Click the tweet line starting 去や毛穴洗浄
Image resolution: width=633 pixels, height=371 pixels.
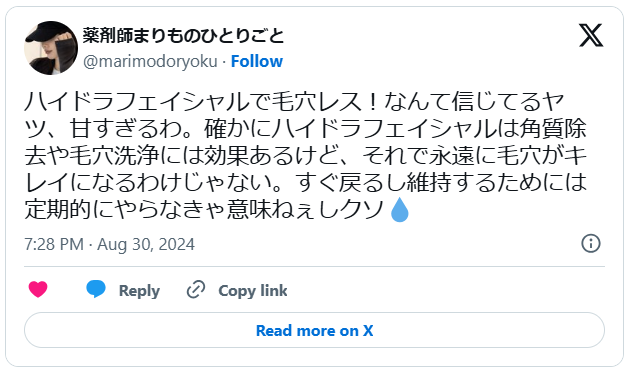click(306, 155)
